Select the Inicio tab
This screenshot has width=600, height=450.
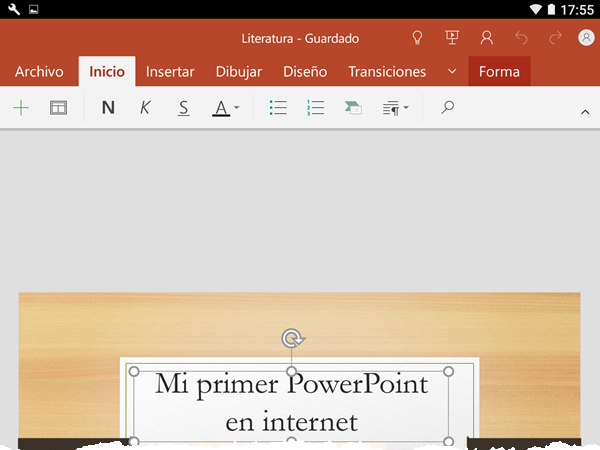click(x=107, y=72)
